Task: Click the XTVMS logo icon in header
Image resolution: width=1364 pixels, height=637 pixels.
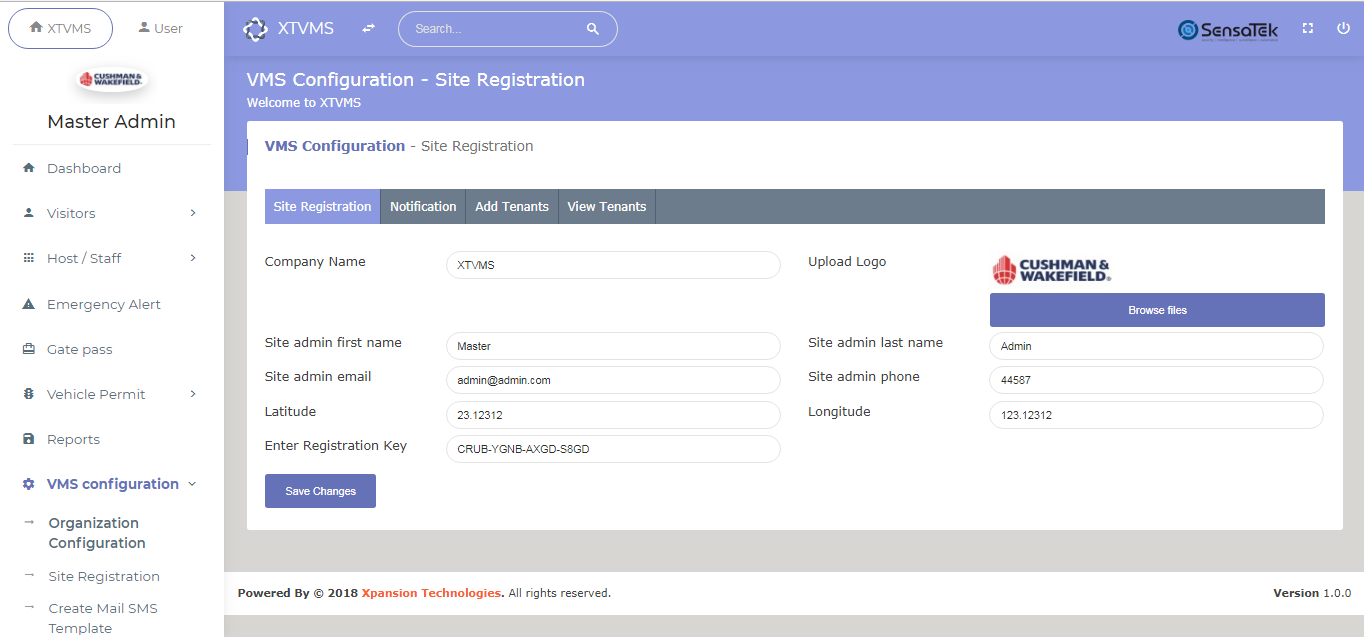Action: (256, 29)
